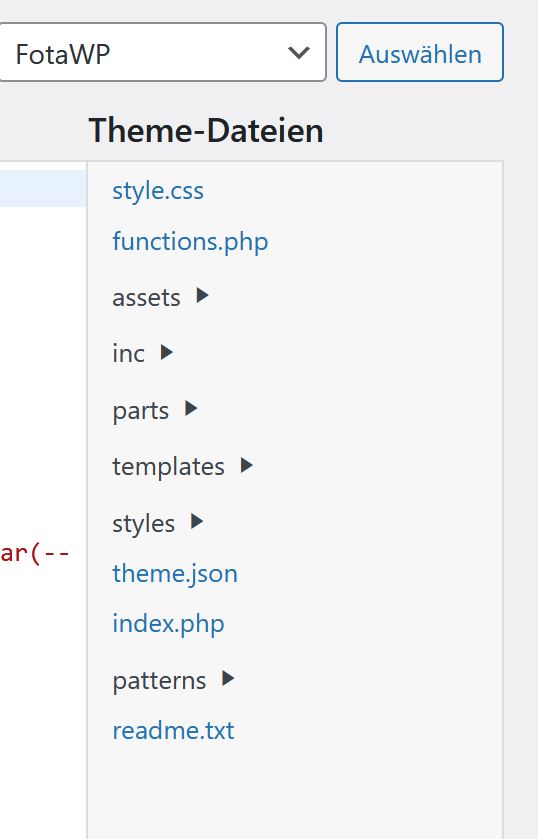This screenshot has height=839, width=538.
Task: Open readme.txt file
Action: [x=173, y=730]
